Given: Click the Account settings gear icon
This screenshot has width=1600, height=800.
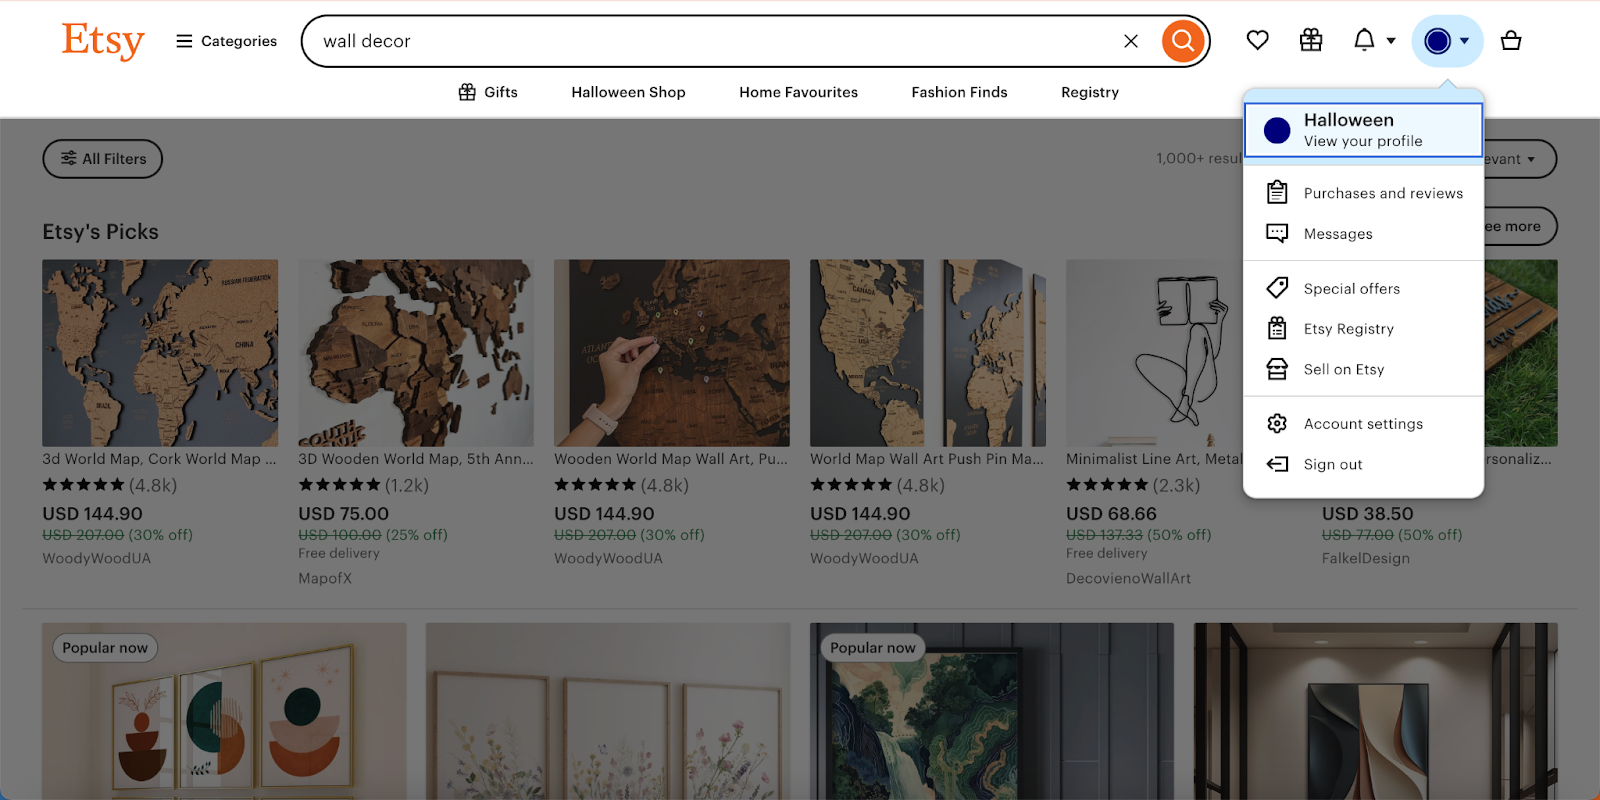Looking at the screenshot, I should pos(1277,423).
